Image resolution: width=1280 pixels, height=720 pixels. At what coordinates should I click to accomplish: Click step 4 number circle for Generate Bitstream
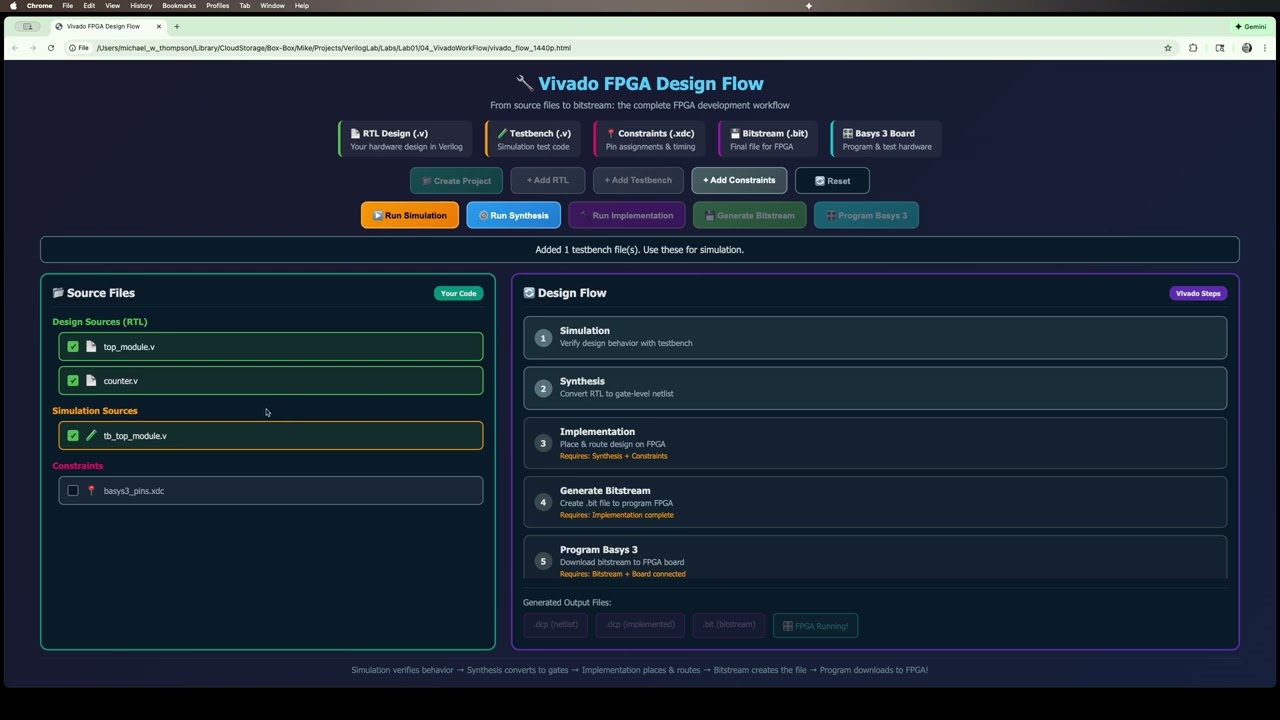pos(543,502)
